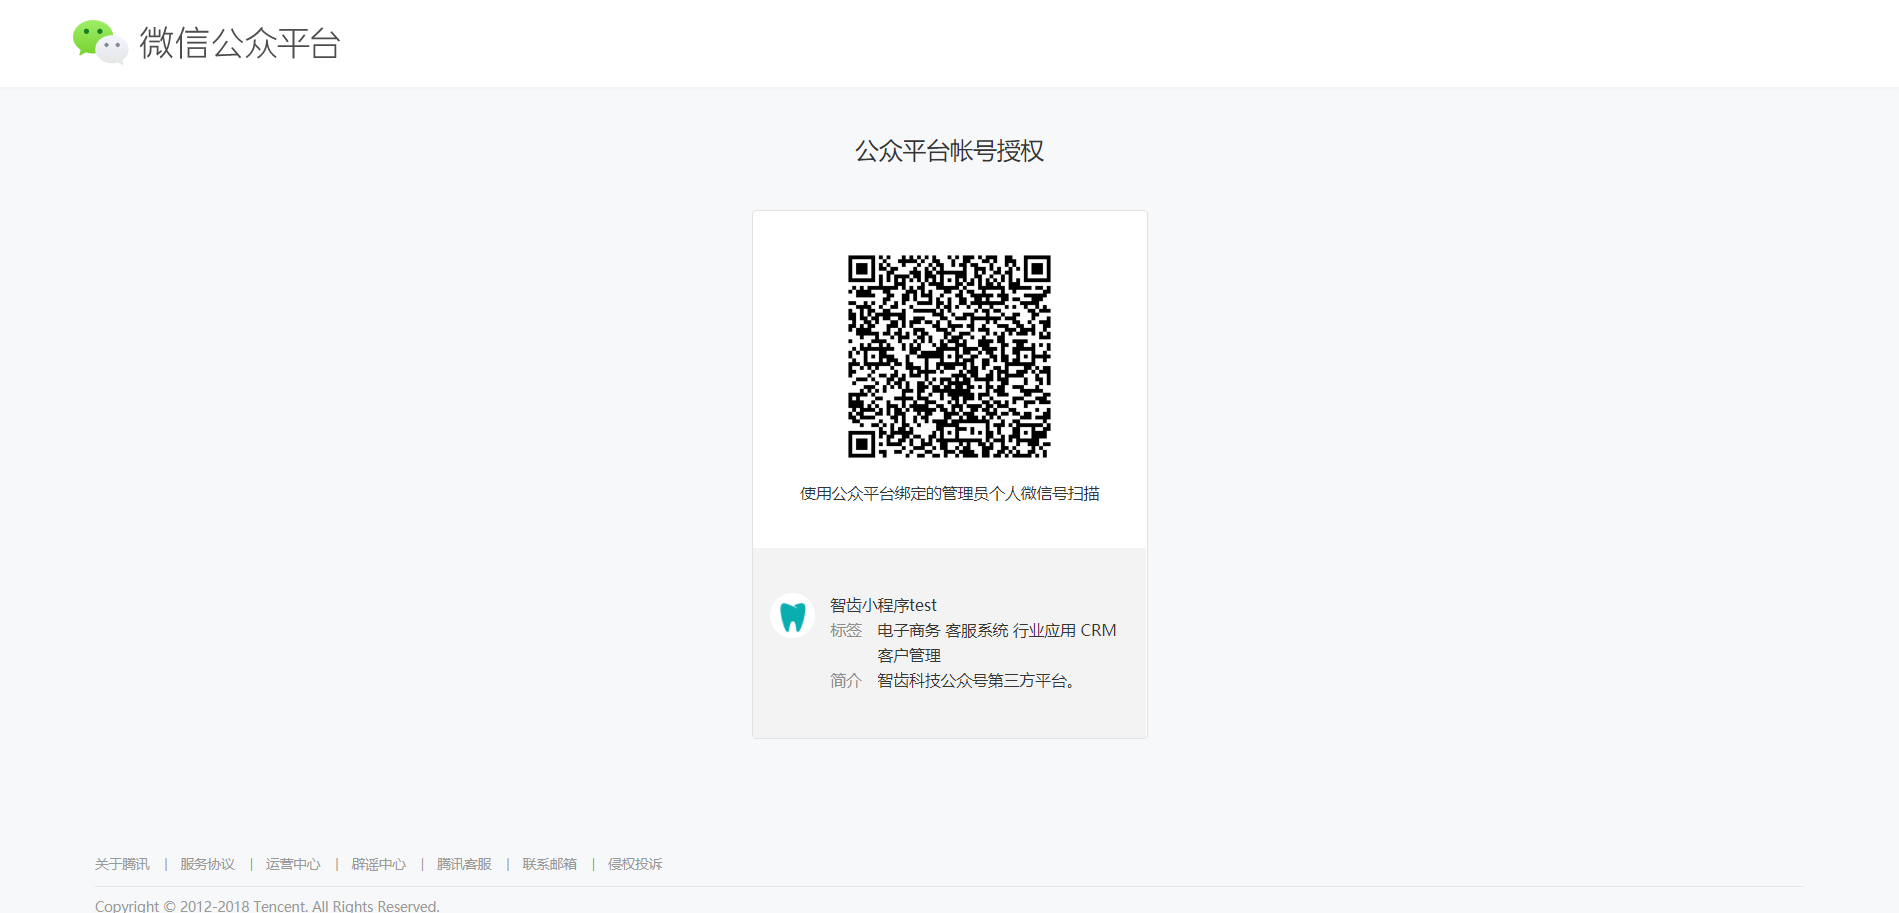
Task: Click the tag text 客户管理
Action: [909, 655]
